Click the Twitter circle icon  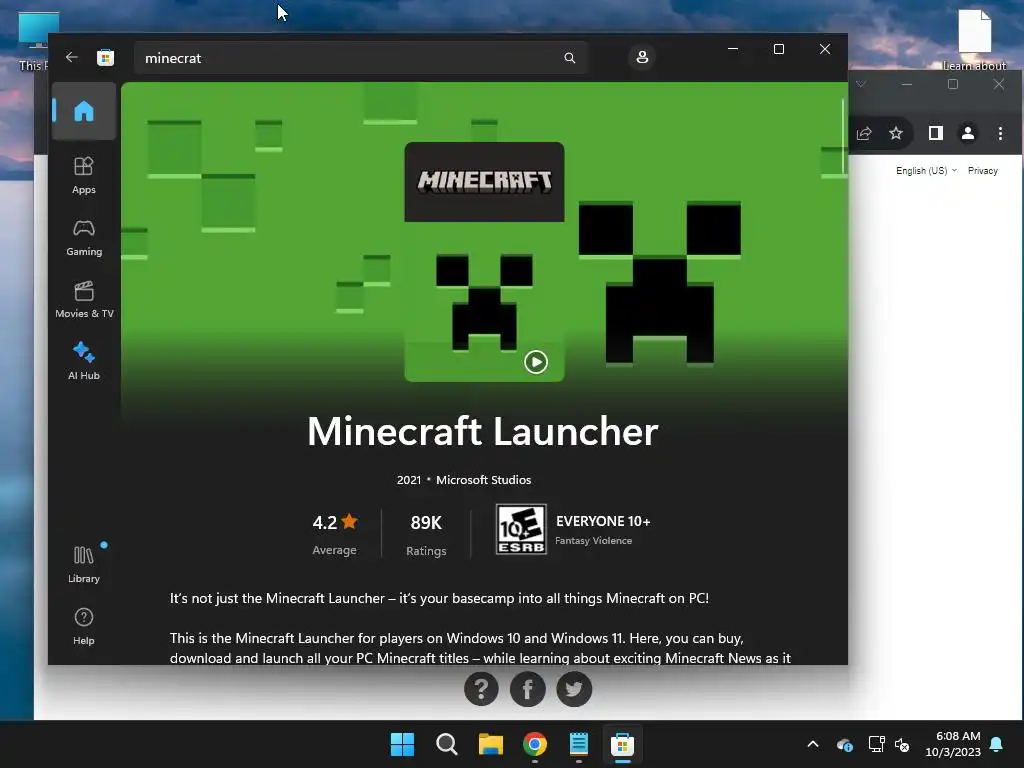(x=574, y=688)
